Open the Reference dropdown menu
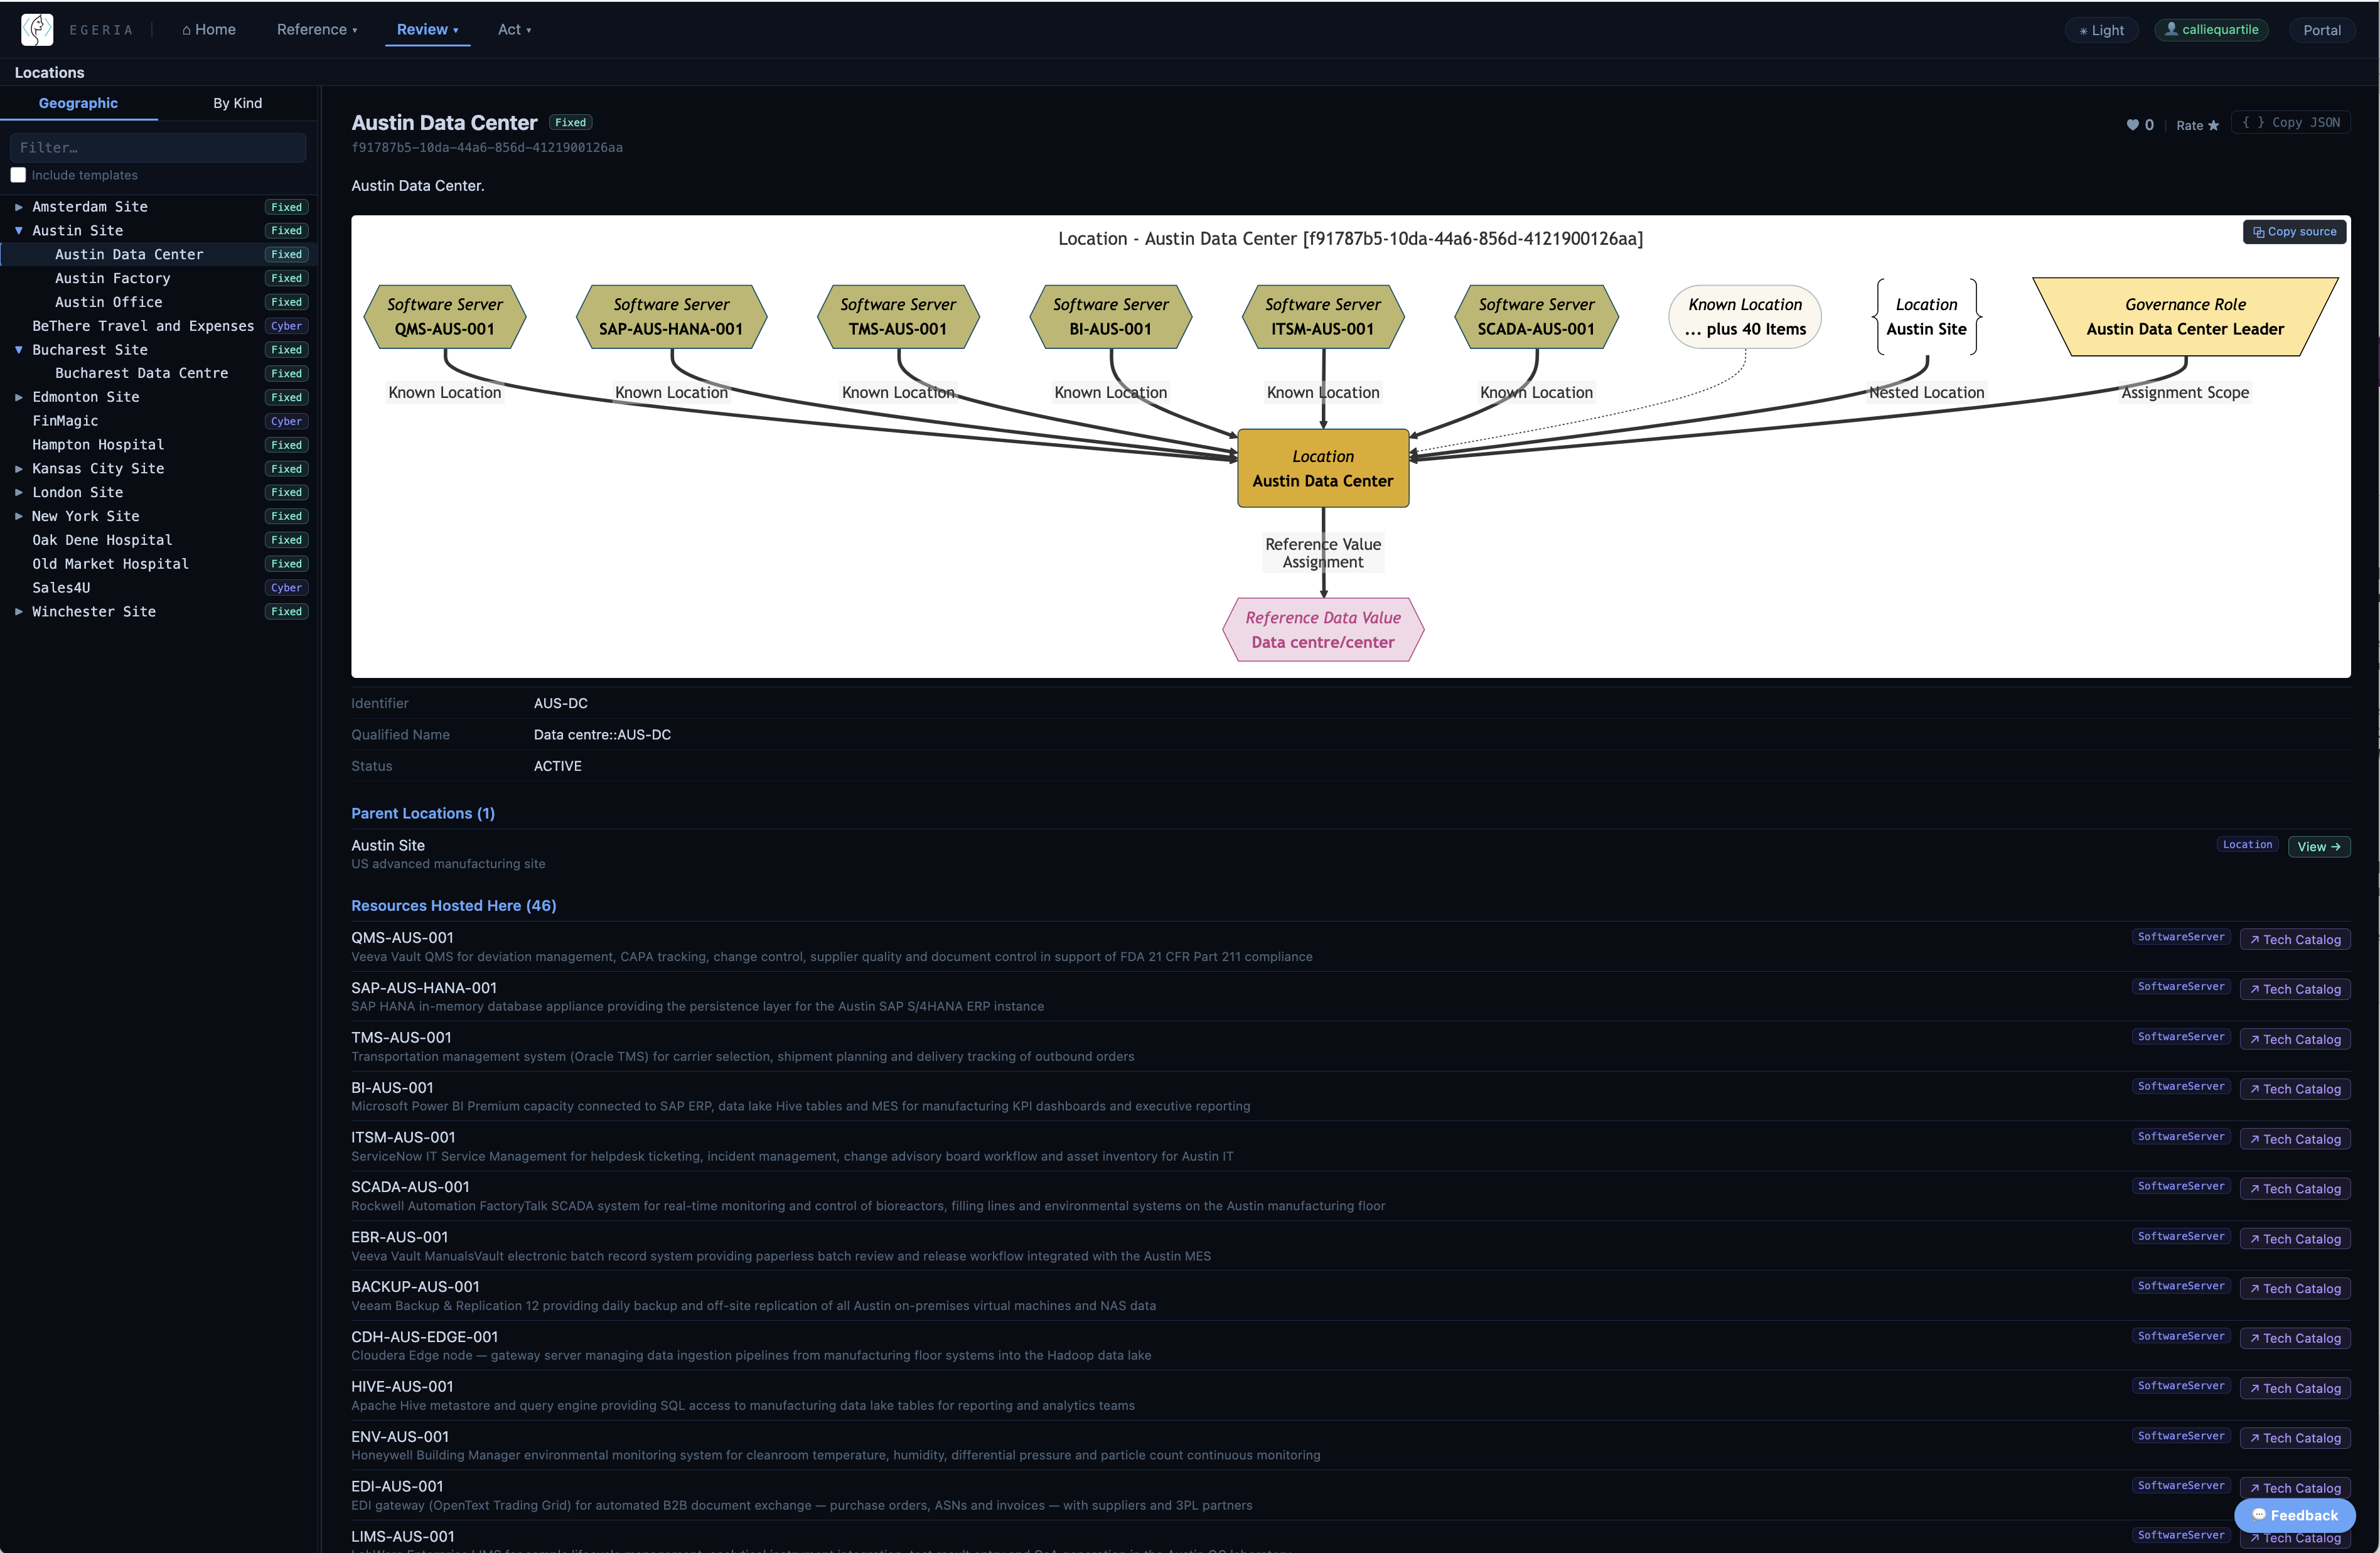Image resolution: width=2380 pixels, height=1553 pixels. (317, 29)
